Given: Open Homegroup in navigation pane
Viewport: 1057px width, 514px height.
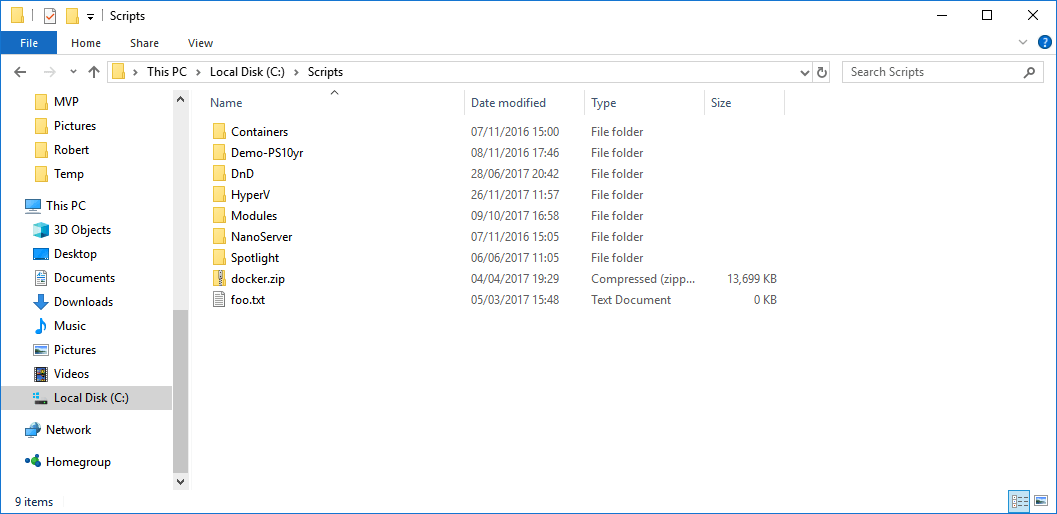Looking at the screenshot, I should (x=78, y=462).
